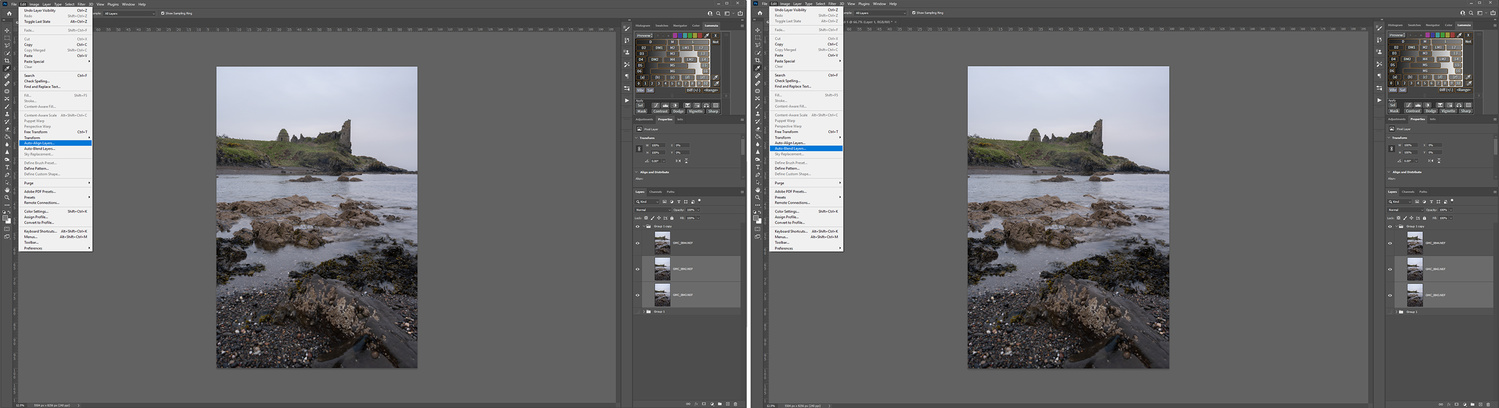Viewport: 1499px width, 408px height.
Task: Click foreground color swatch in right window toolbar
Action: [756, 216]
